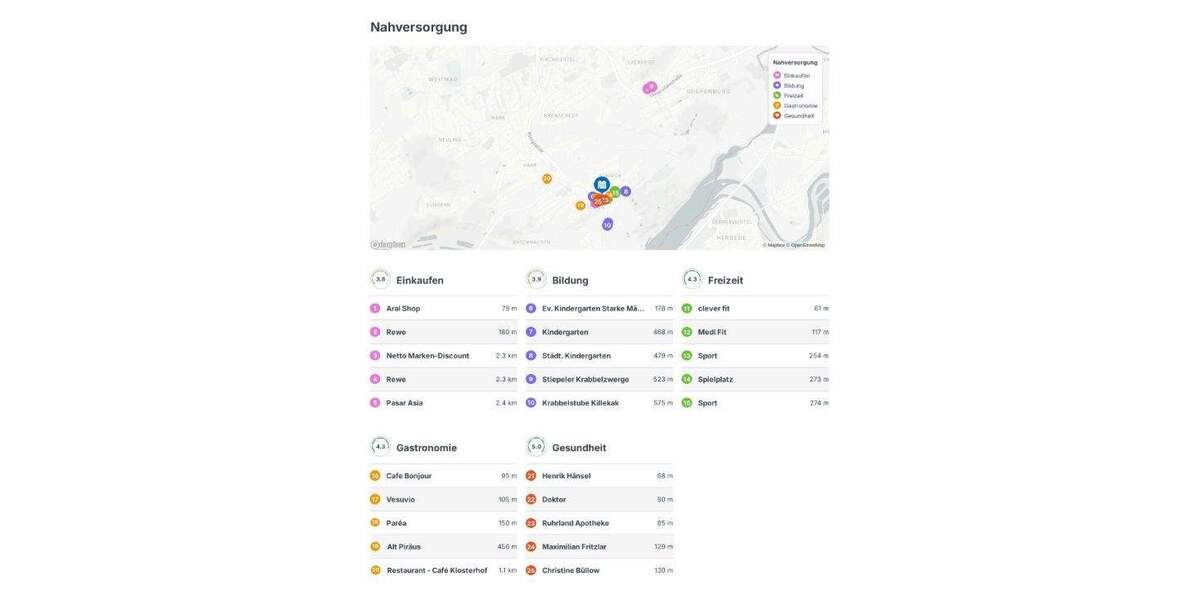Viewport: 1200px width, 600px height.
Task: Toggle Bildung in the map legend
Action: (x=793, y=86)
